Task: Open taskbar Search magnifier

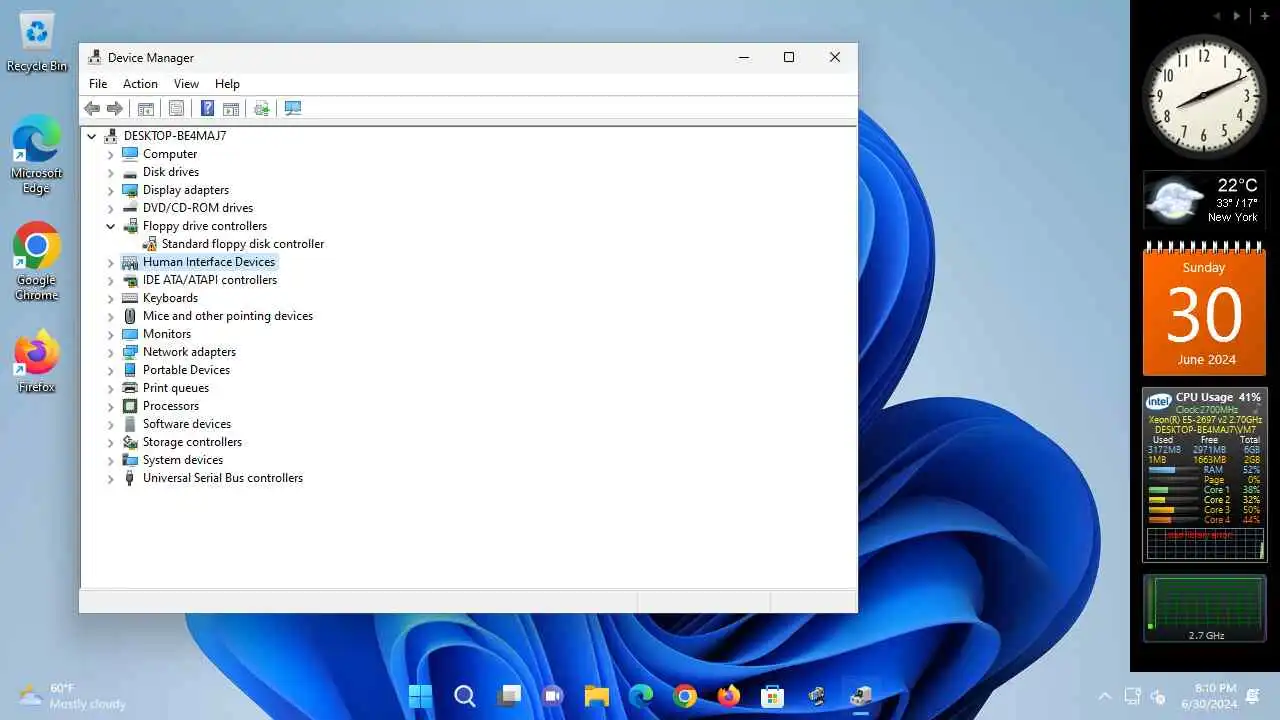Action: (465, 696)
